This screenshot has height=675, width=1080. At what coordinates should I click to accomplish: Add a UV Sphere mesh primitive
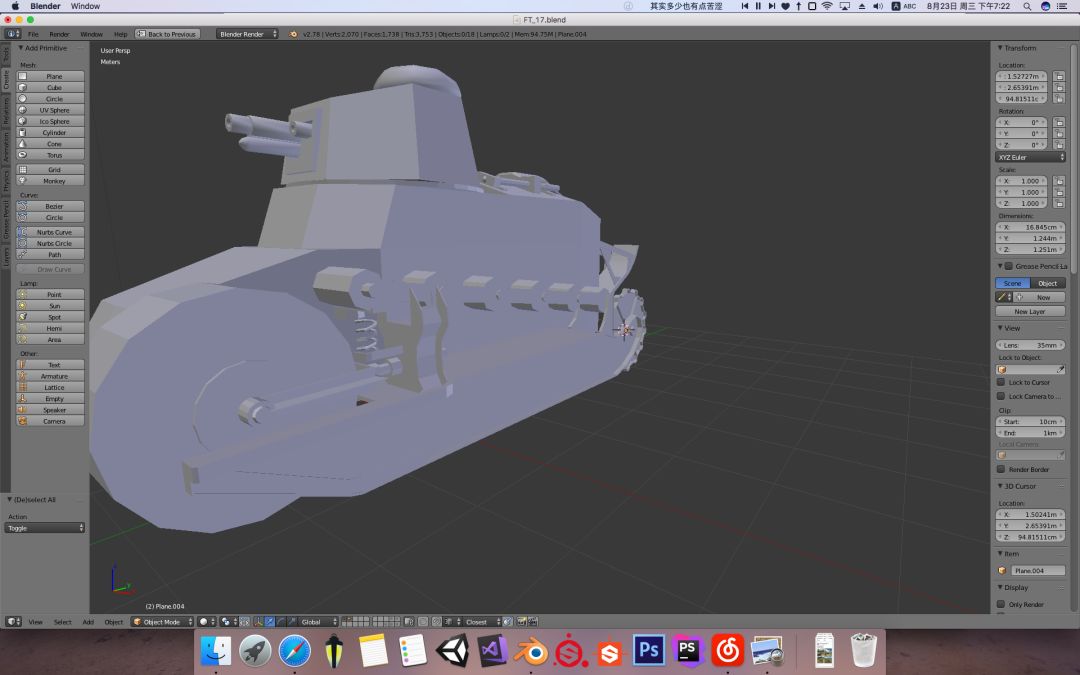tap(54, 110)
